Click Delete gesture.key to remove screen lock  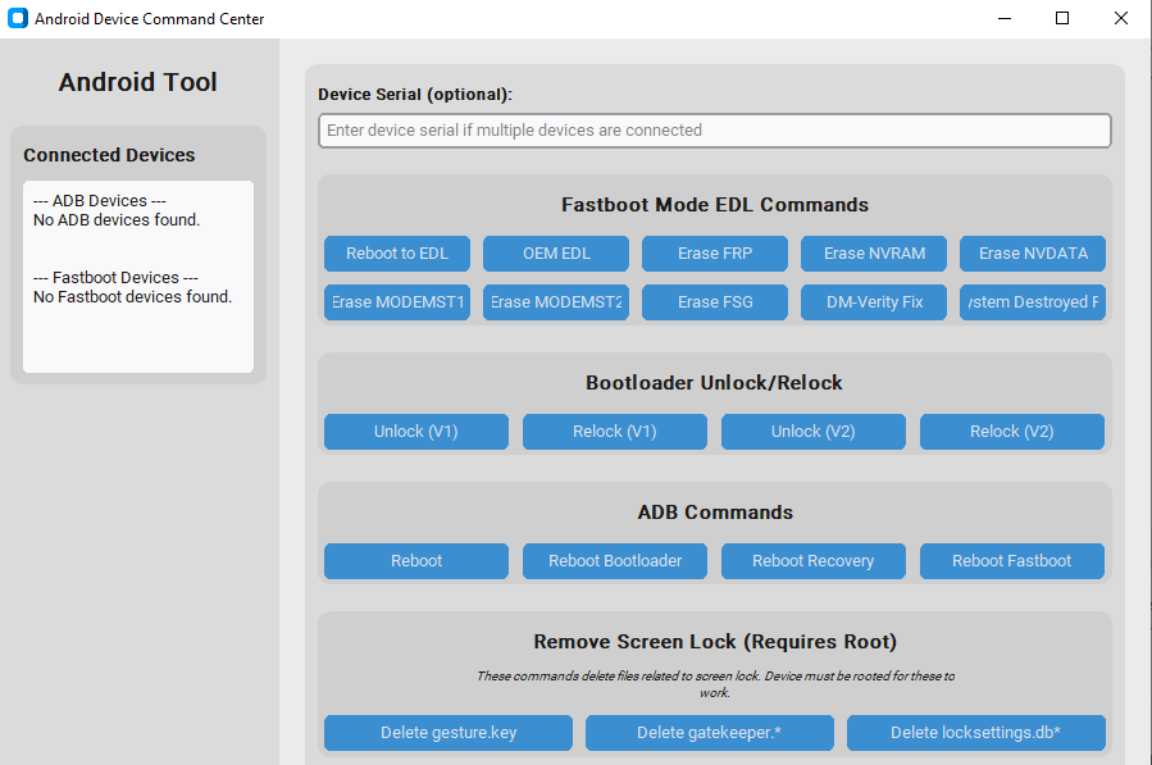coord(447,733)
